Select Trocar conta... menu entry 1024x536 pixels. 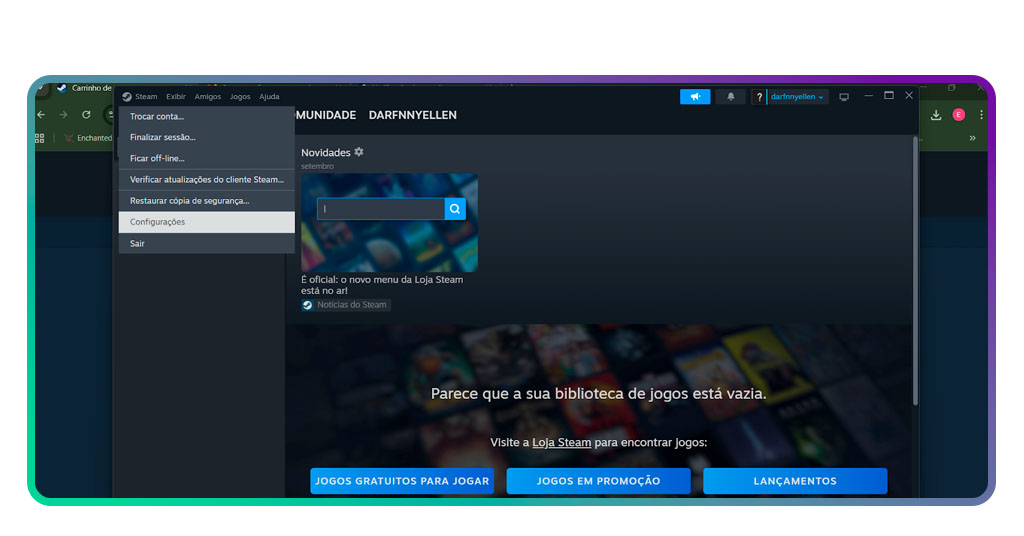pos(206,116)
